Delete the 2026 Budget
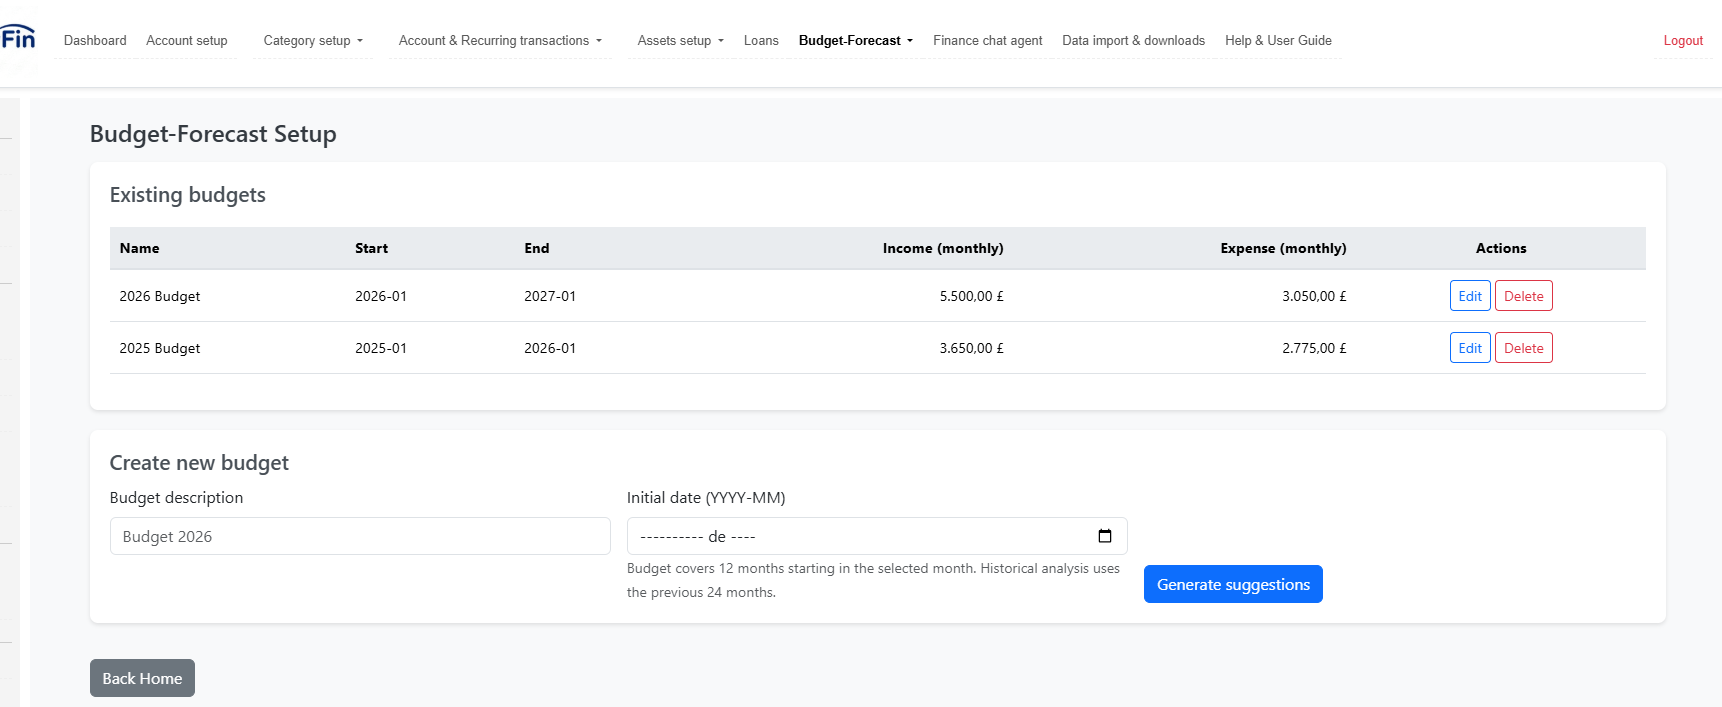 click(1524, 296)
